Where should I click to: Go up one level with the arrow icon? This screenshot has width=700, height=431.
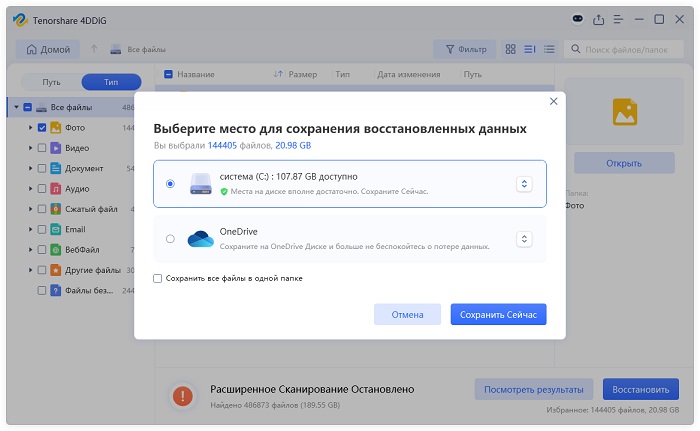94,49
